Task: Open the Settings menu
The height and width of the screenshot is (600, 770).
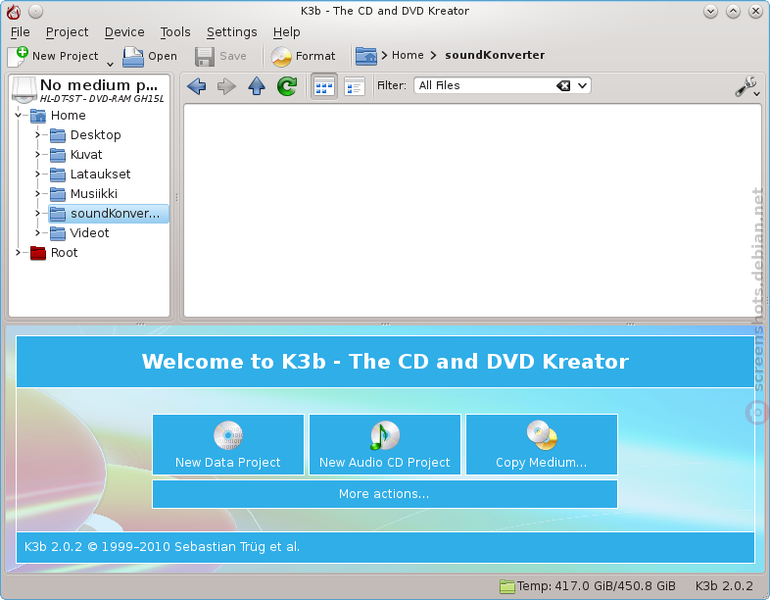Action: (x=231, y=32)
